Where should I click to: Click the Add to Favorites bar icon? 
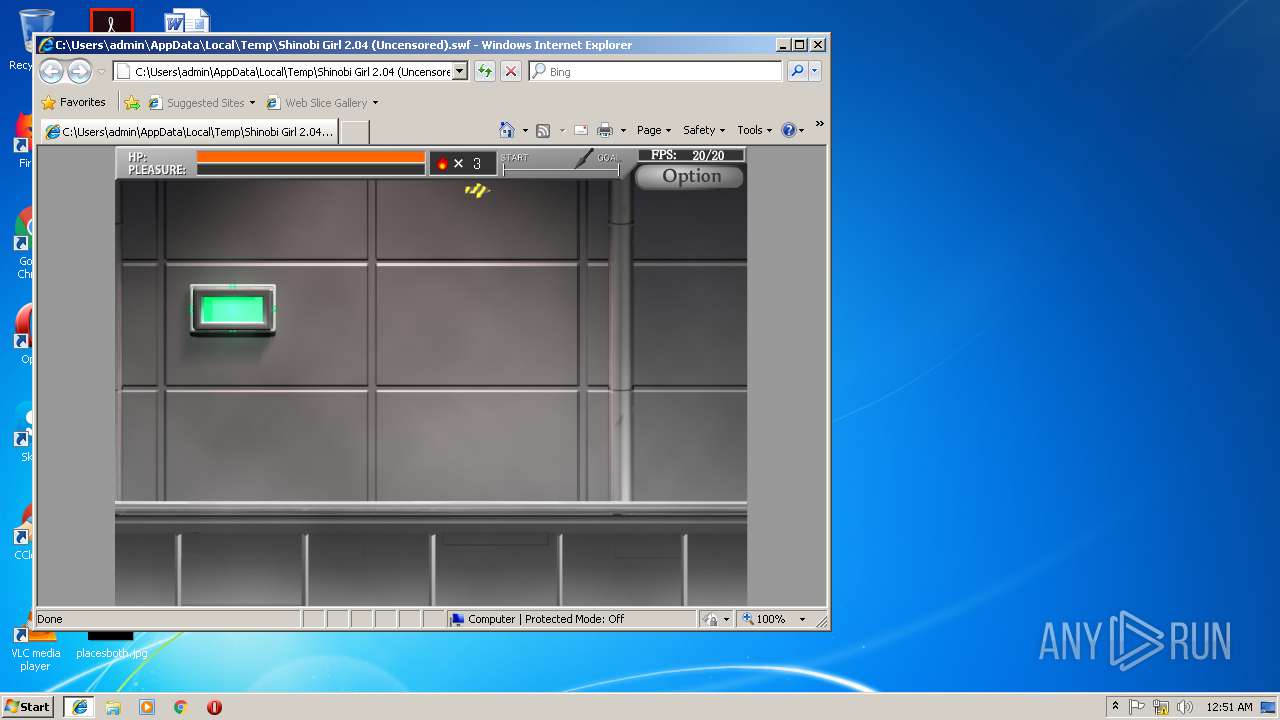coord(132,102)
